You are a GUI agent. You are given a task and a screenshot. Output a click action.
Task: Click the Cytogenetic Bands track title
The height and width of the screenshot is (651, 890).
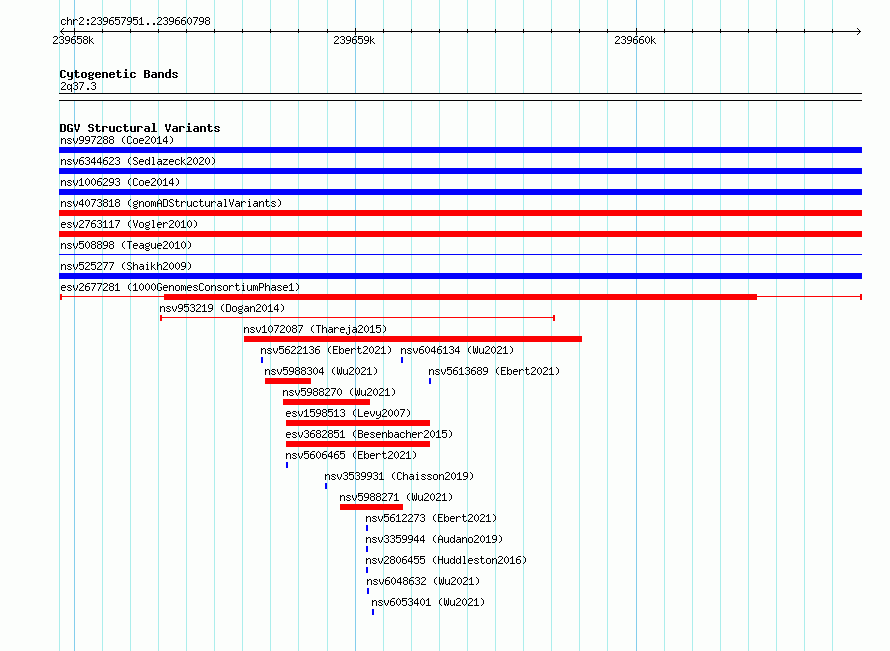point(119,74)
